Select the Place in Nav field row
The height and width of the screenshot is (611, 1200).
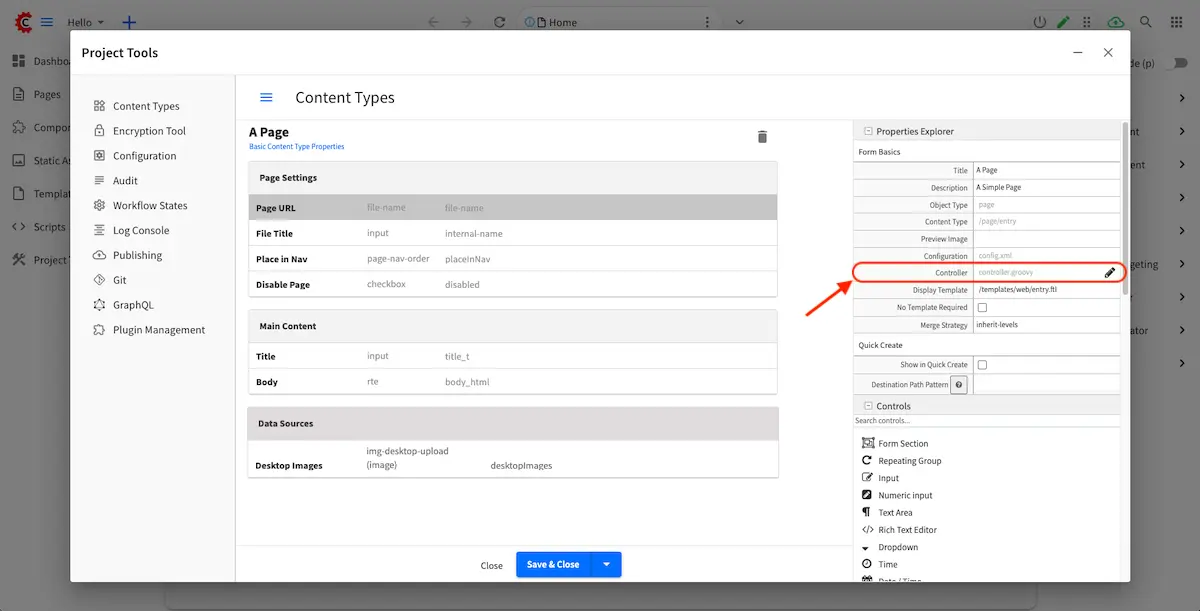click(512, 259)
